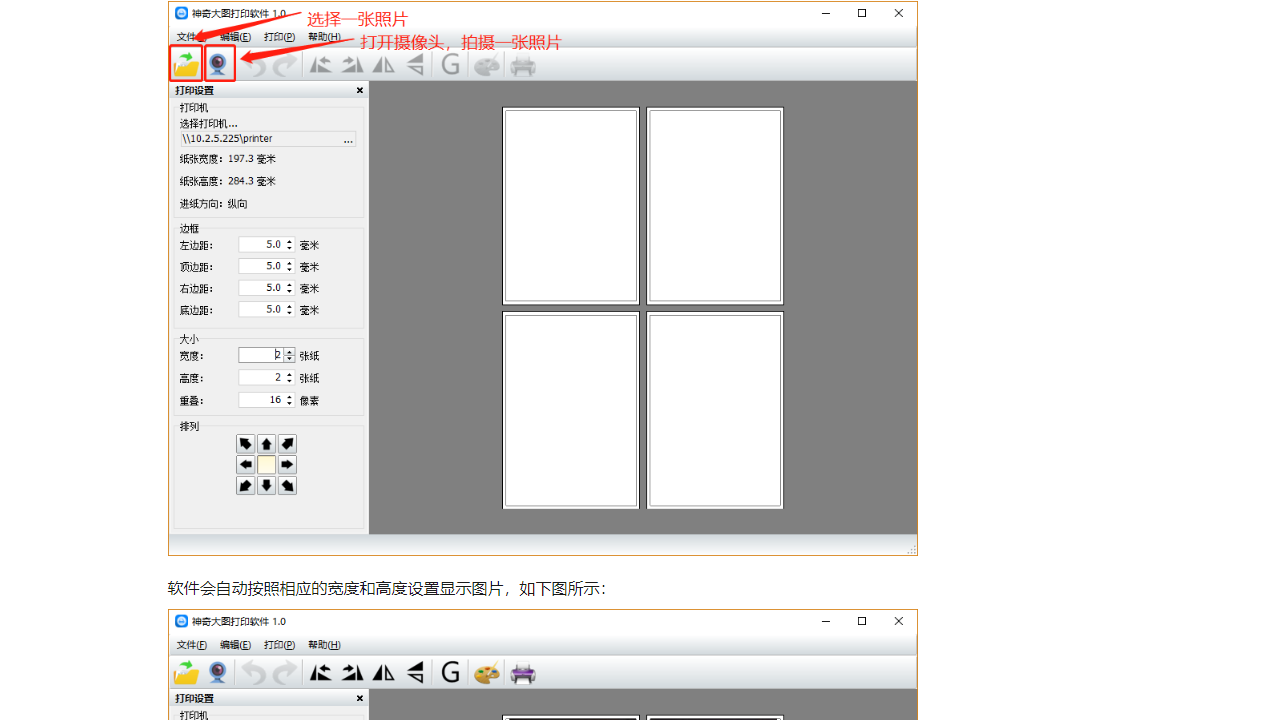Click the 高度 height input field

[261, 378]
